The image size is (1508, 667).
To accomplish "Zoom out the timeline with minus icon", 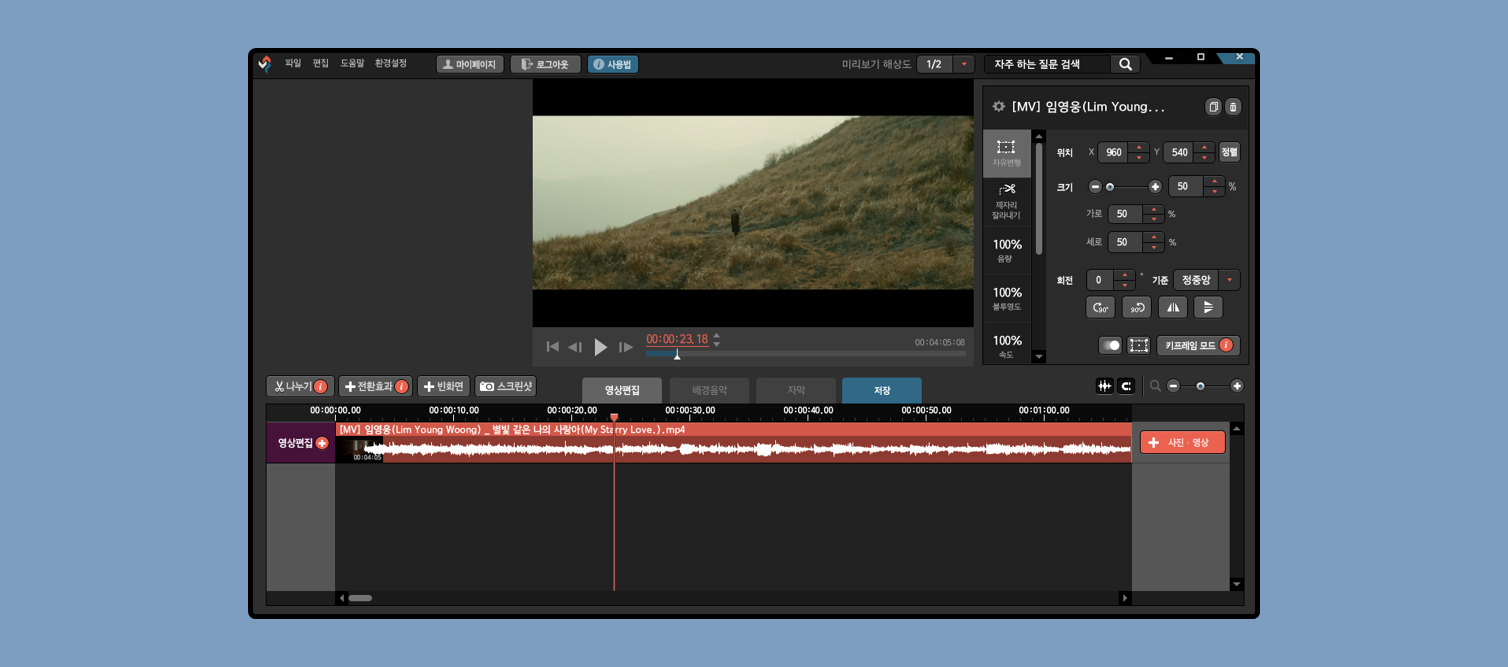I will (x=1173, y=386).
